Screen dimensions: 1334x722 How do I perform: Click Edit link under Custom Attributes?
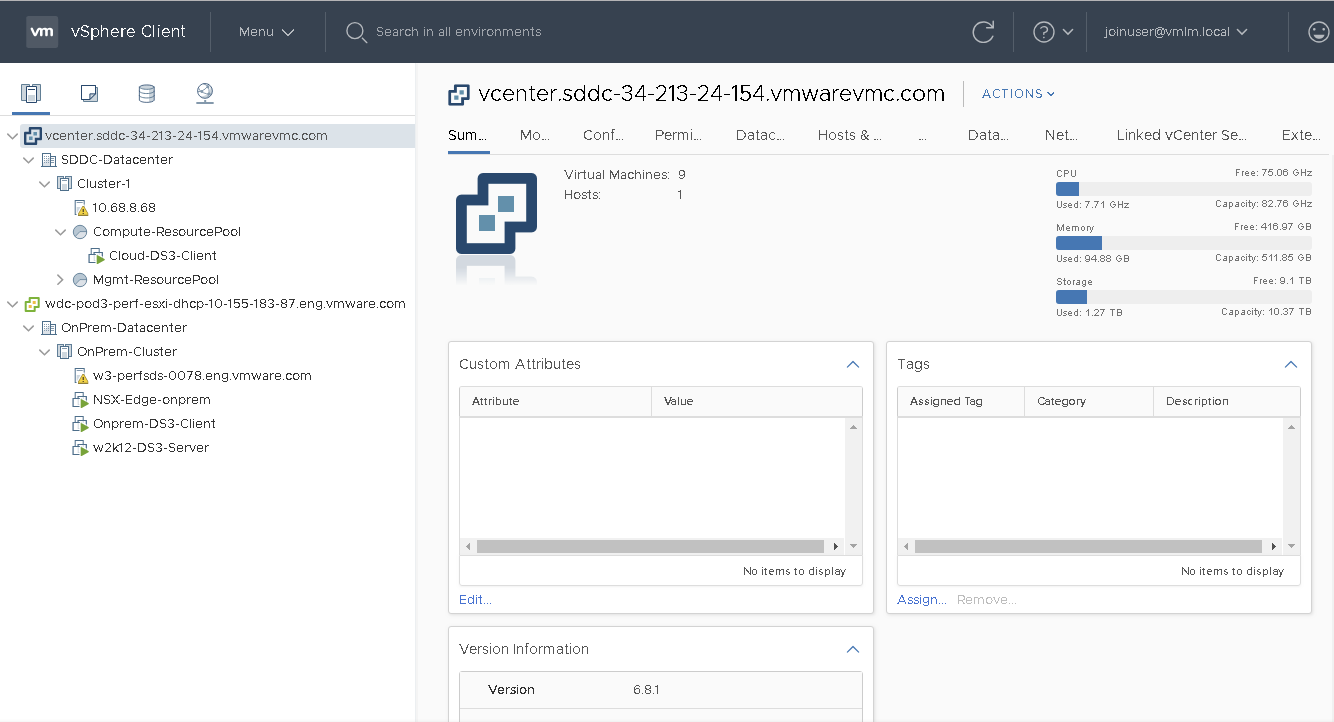(x=475, y=600)
